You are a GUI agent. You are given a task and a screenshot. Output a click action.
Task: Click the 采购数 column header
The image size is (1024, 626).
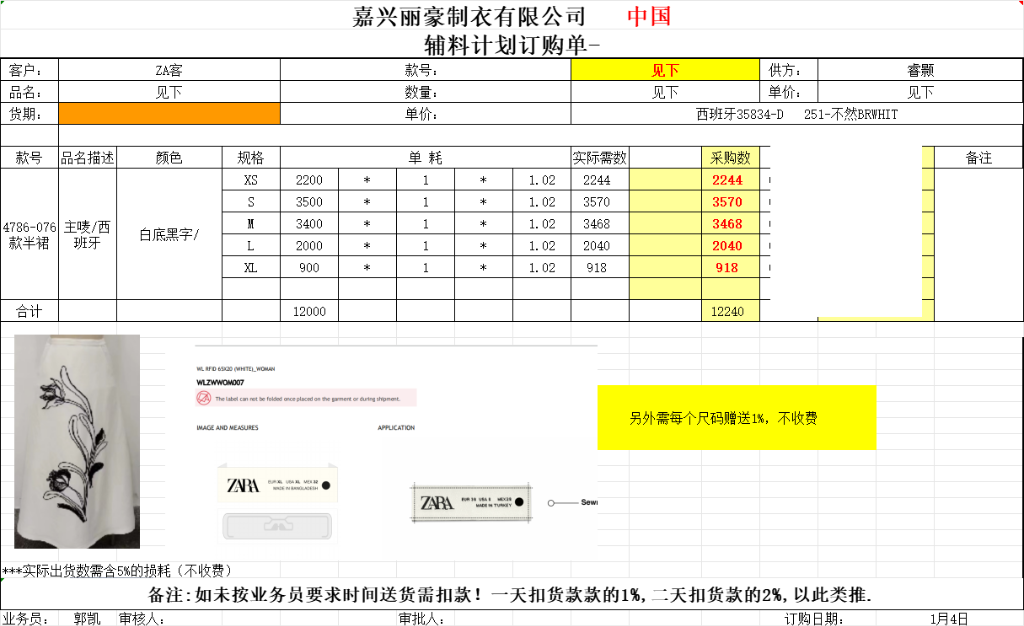pos(730,158)
